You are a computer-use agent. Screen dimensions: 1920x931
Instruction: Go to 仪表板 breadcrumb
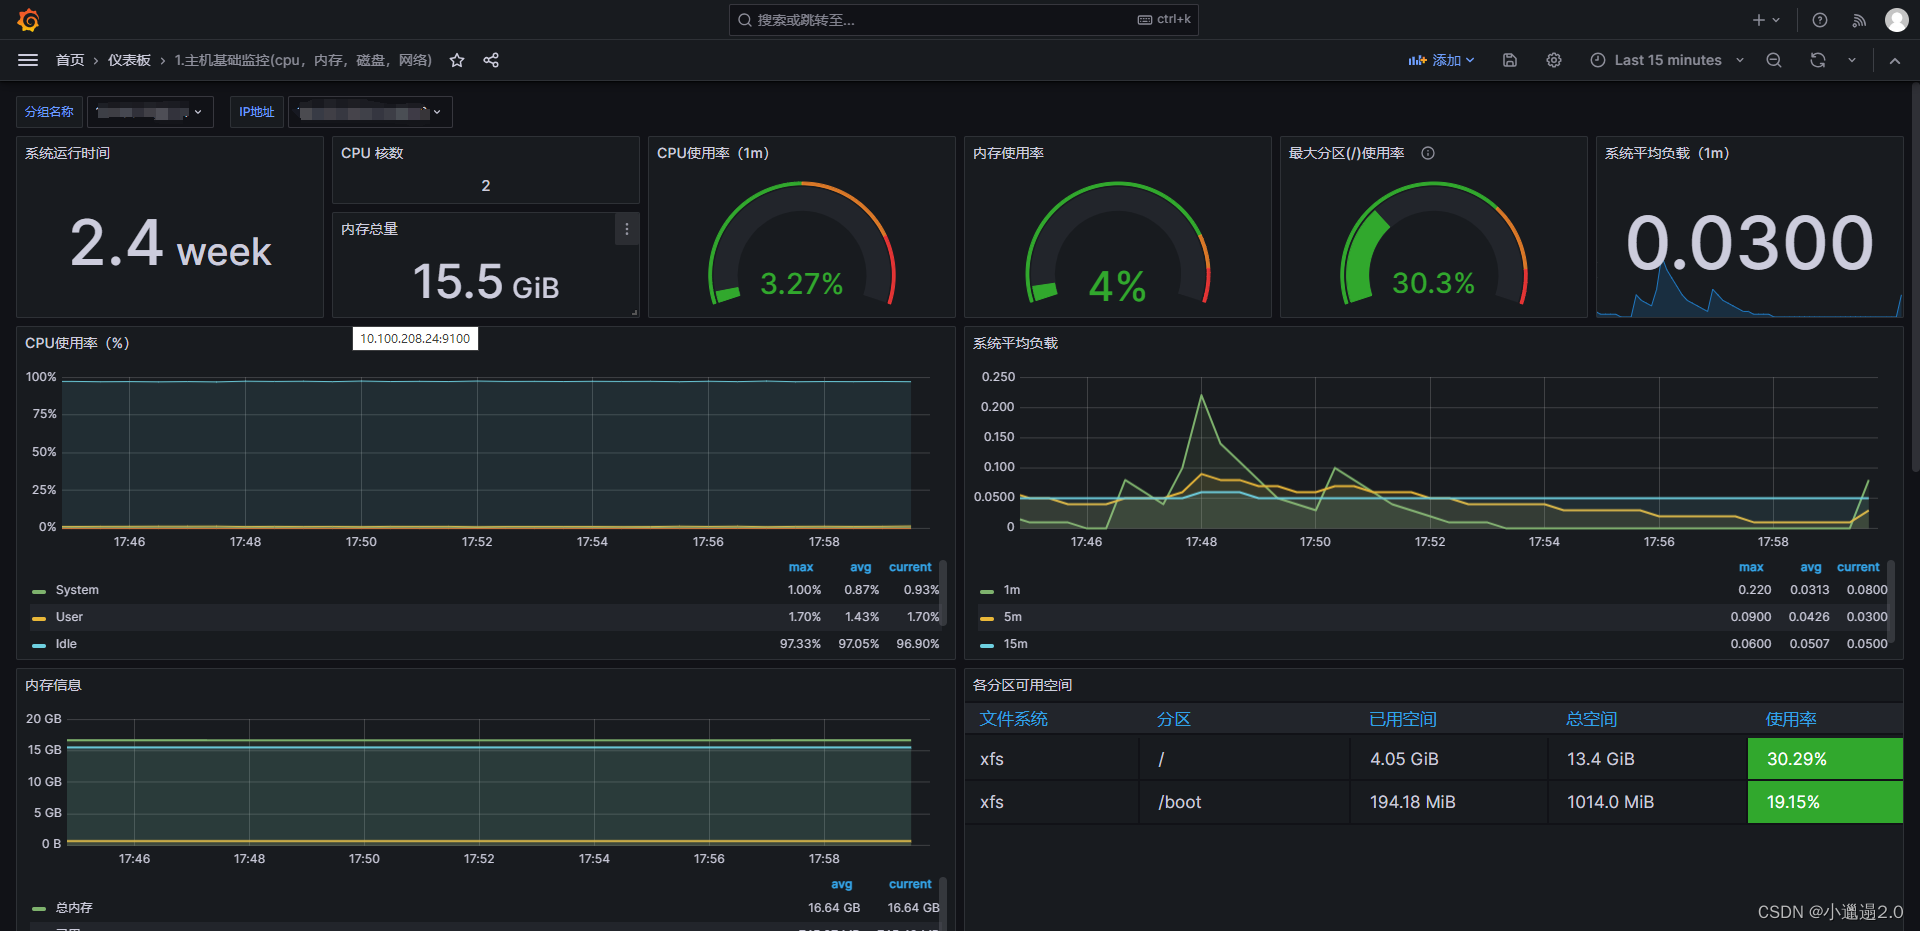[129, 60]
